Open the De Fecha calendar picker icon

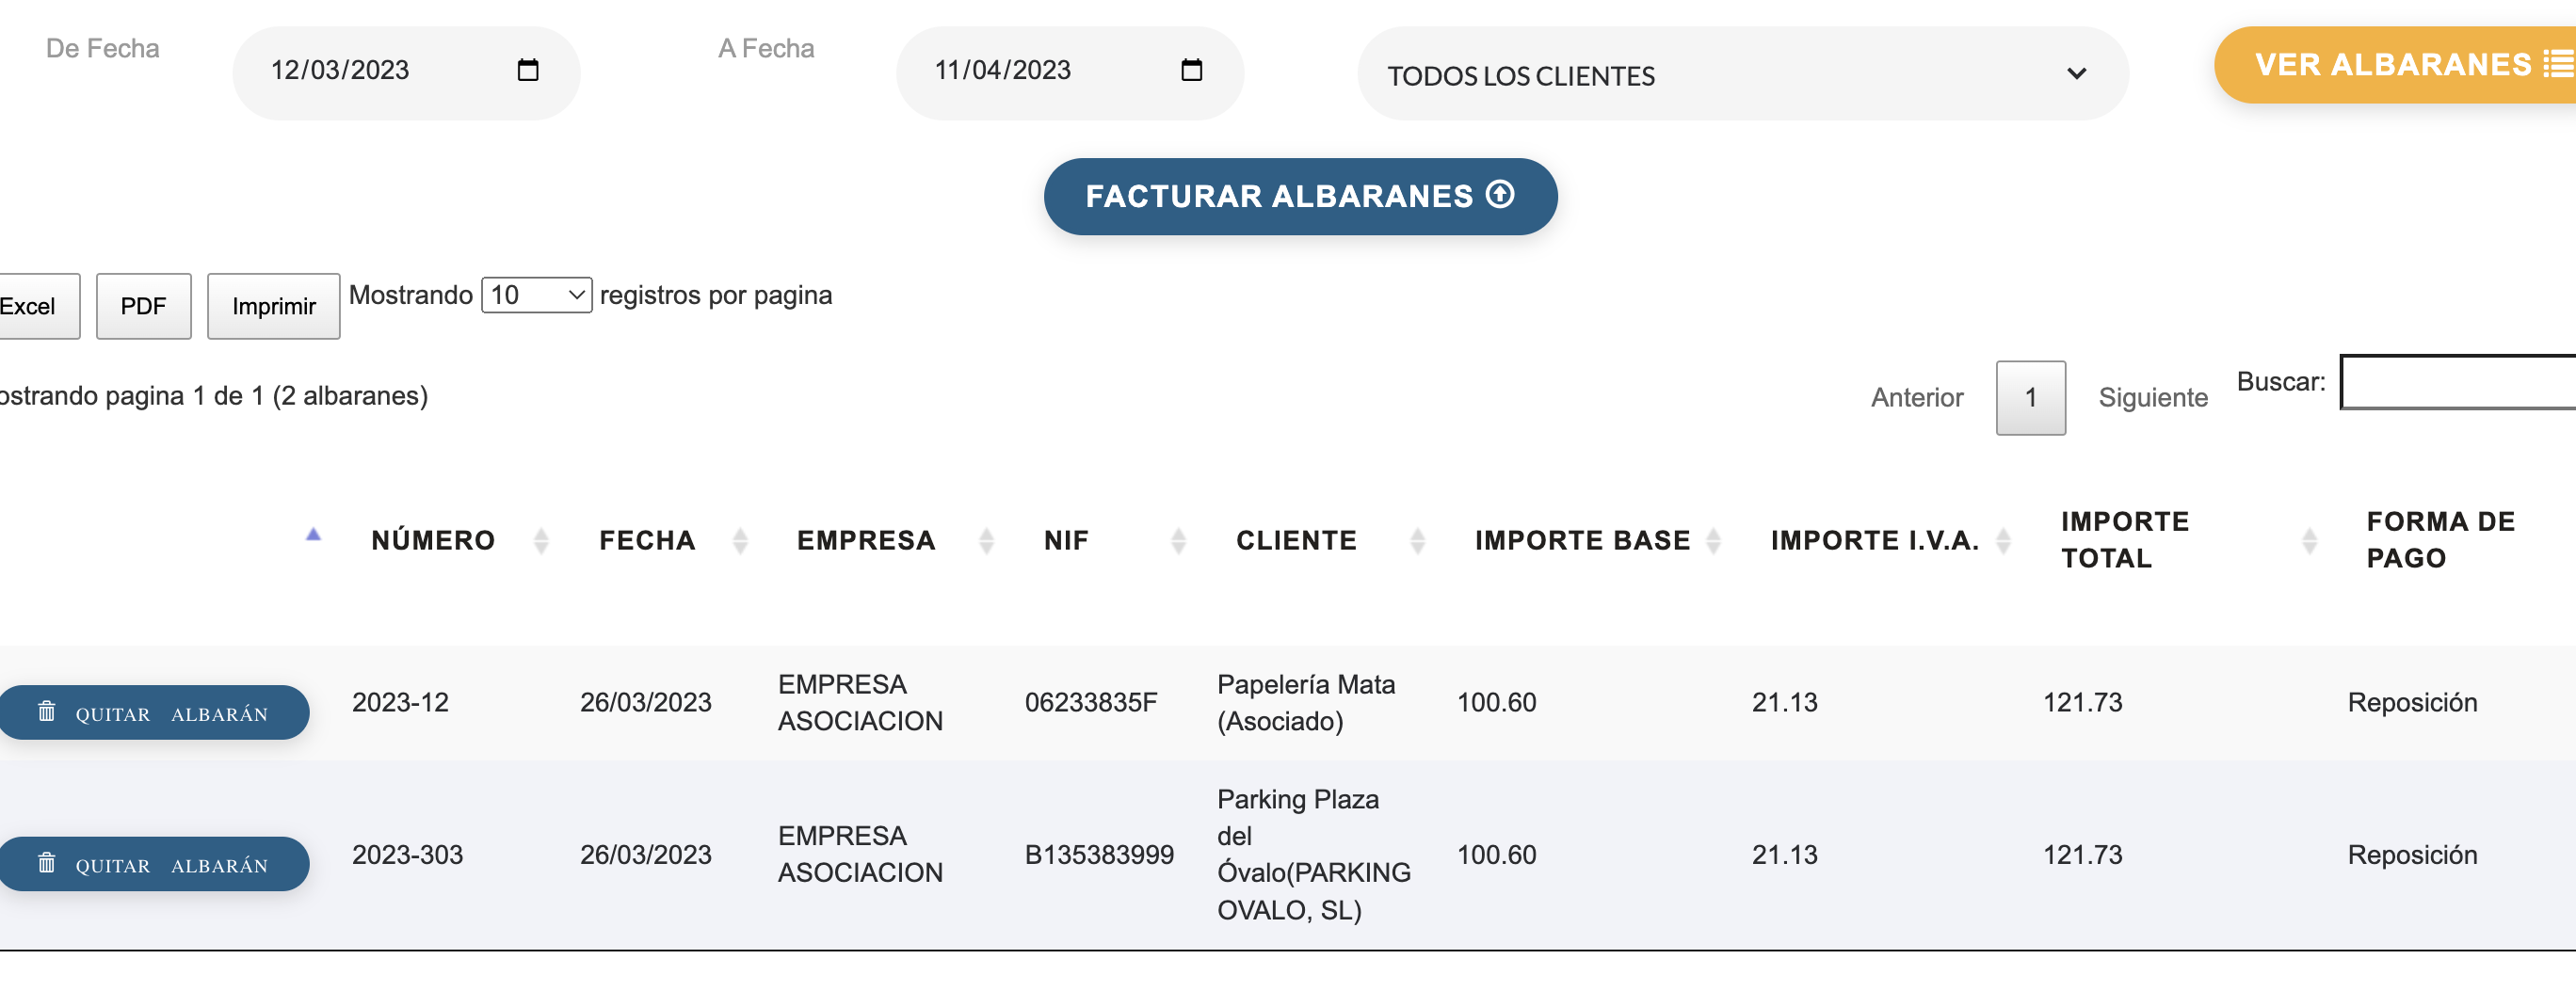[528, 70]
